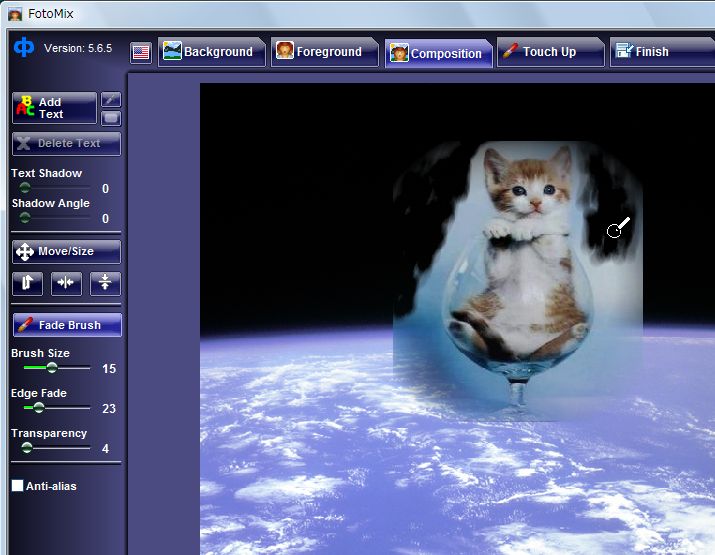
Task: Adjust the Brush Size slider
Action: coord(57,368)
